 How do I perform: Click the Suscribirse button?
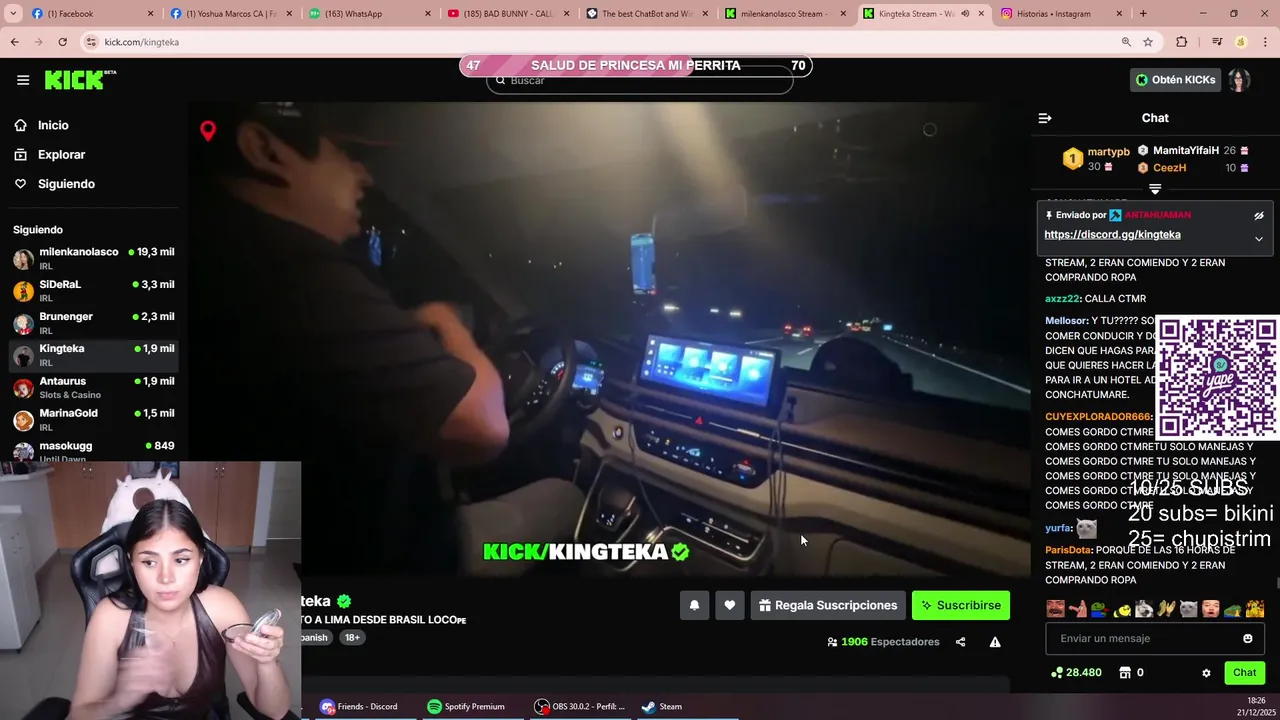coord(961,605)
